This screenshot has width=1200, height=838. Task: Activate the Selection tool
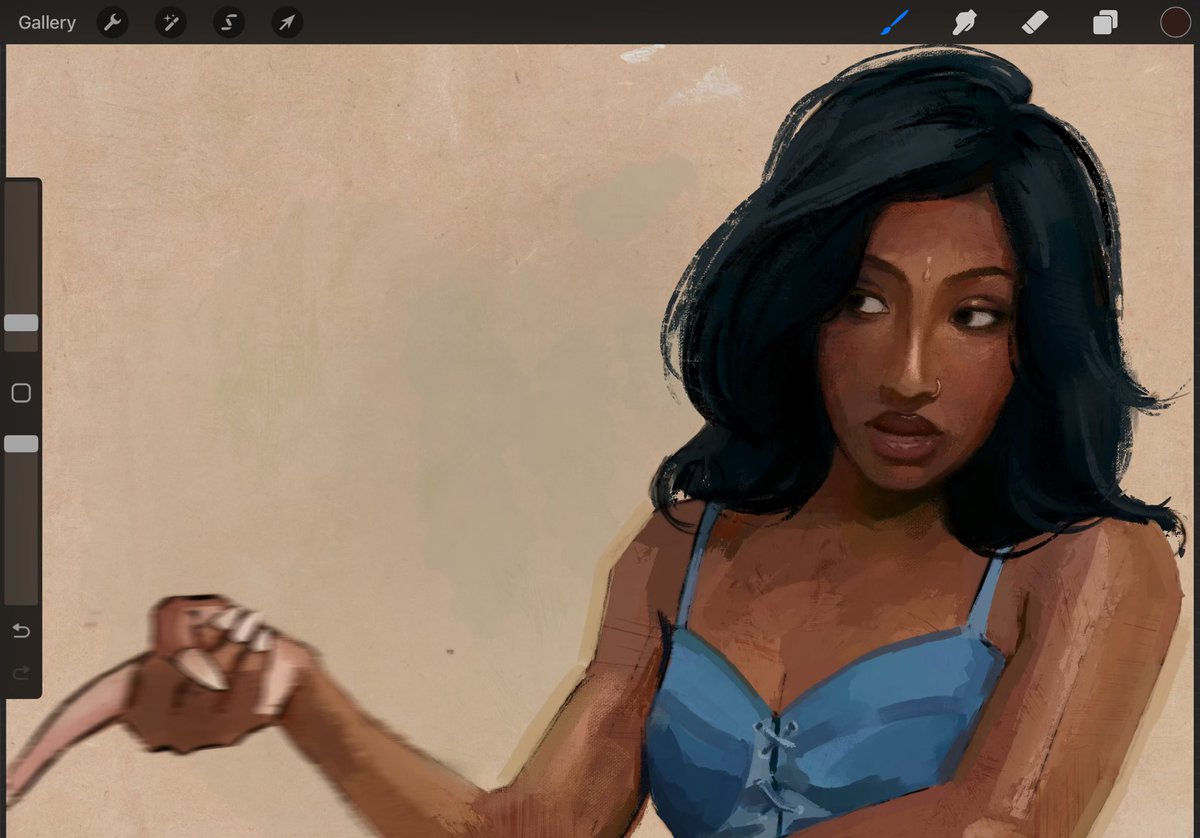[x=228, y=22]
